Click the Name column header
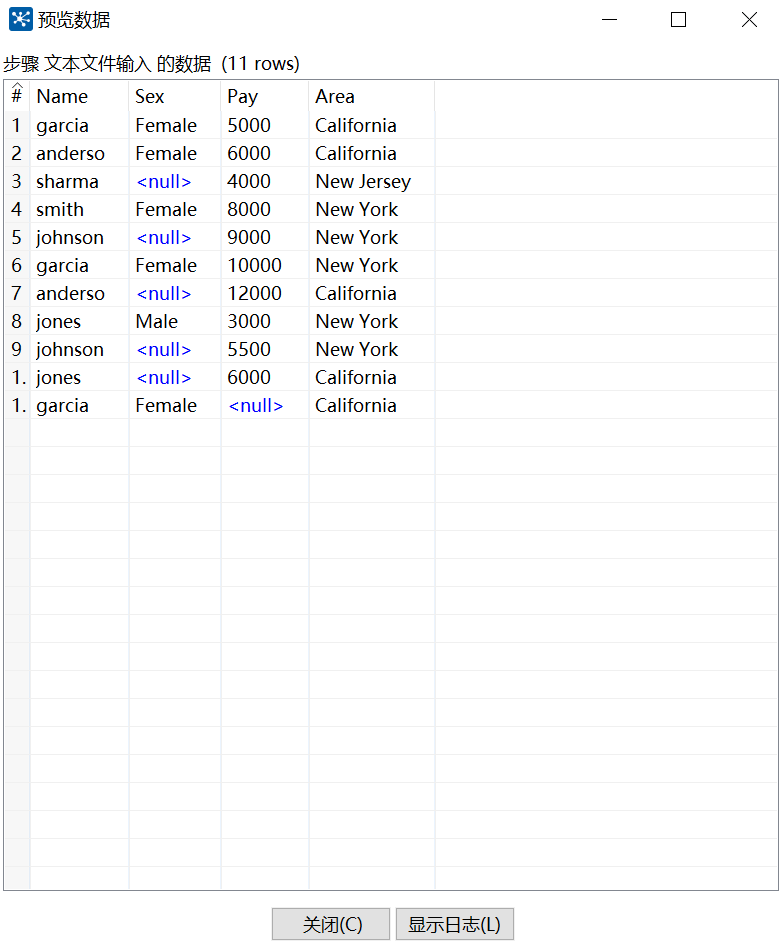The image size is (784, 943). (x=79, y=96)
